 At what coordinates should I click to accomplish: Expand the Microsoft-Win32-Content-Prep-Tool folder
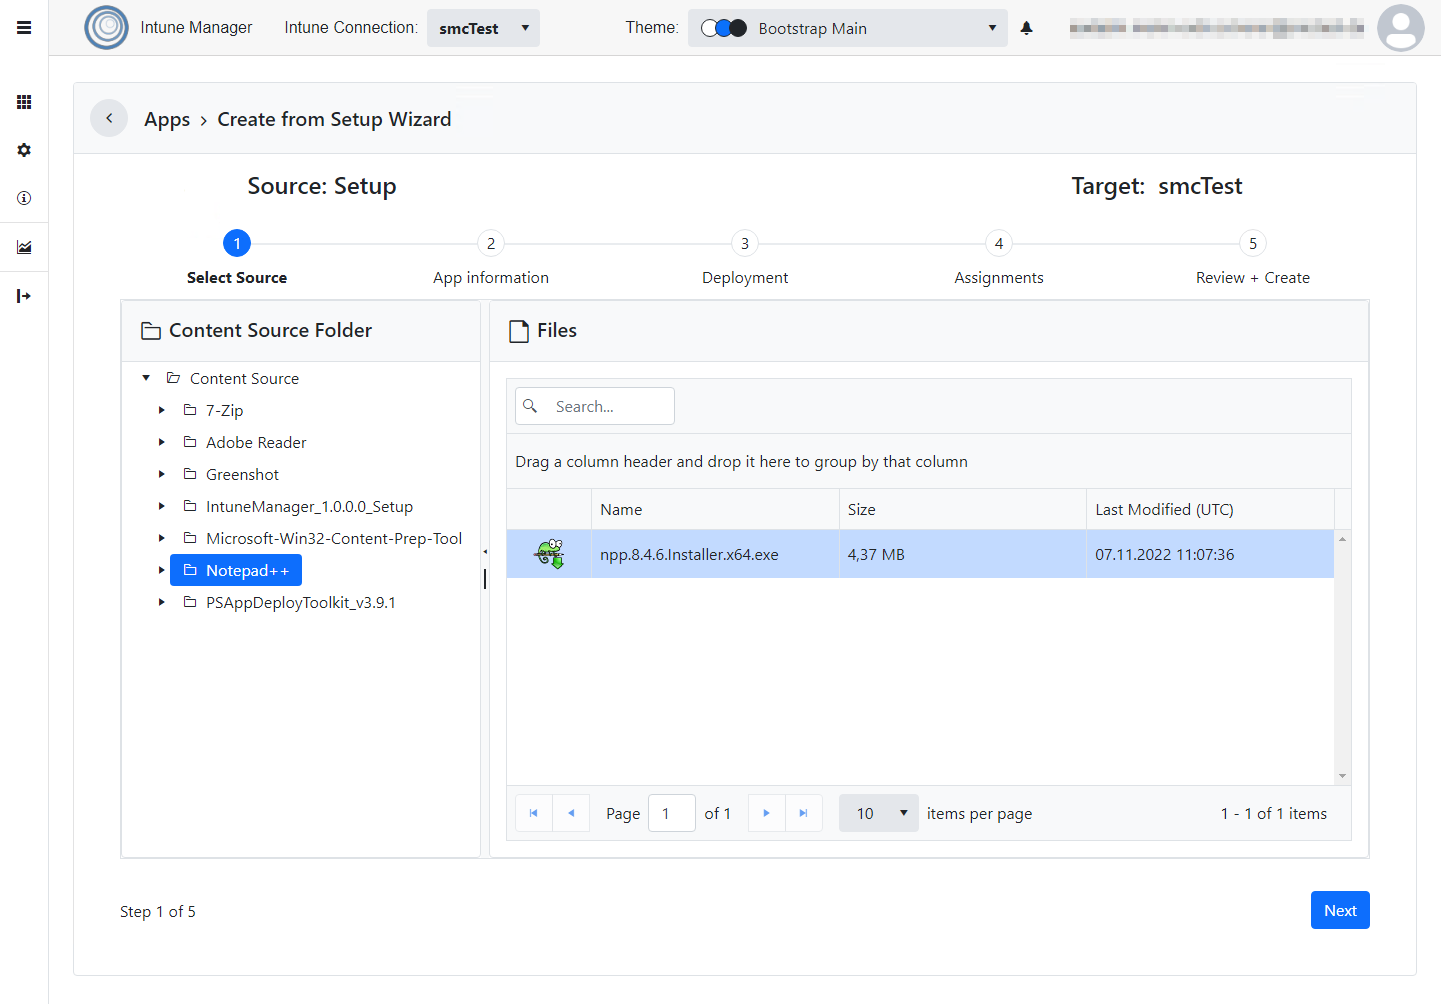tap(162, 538)
